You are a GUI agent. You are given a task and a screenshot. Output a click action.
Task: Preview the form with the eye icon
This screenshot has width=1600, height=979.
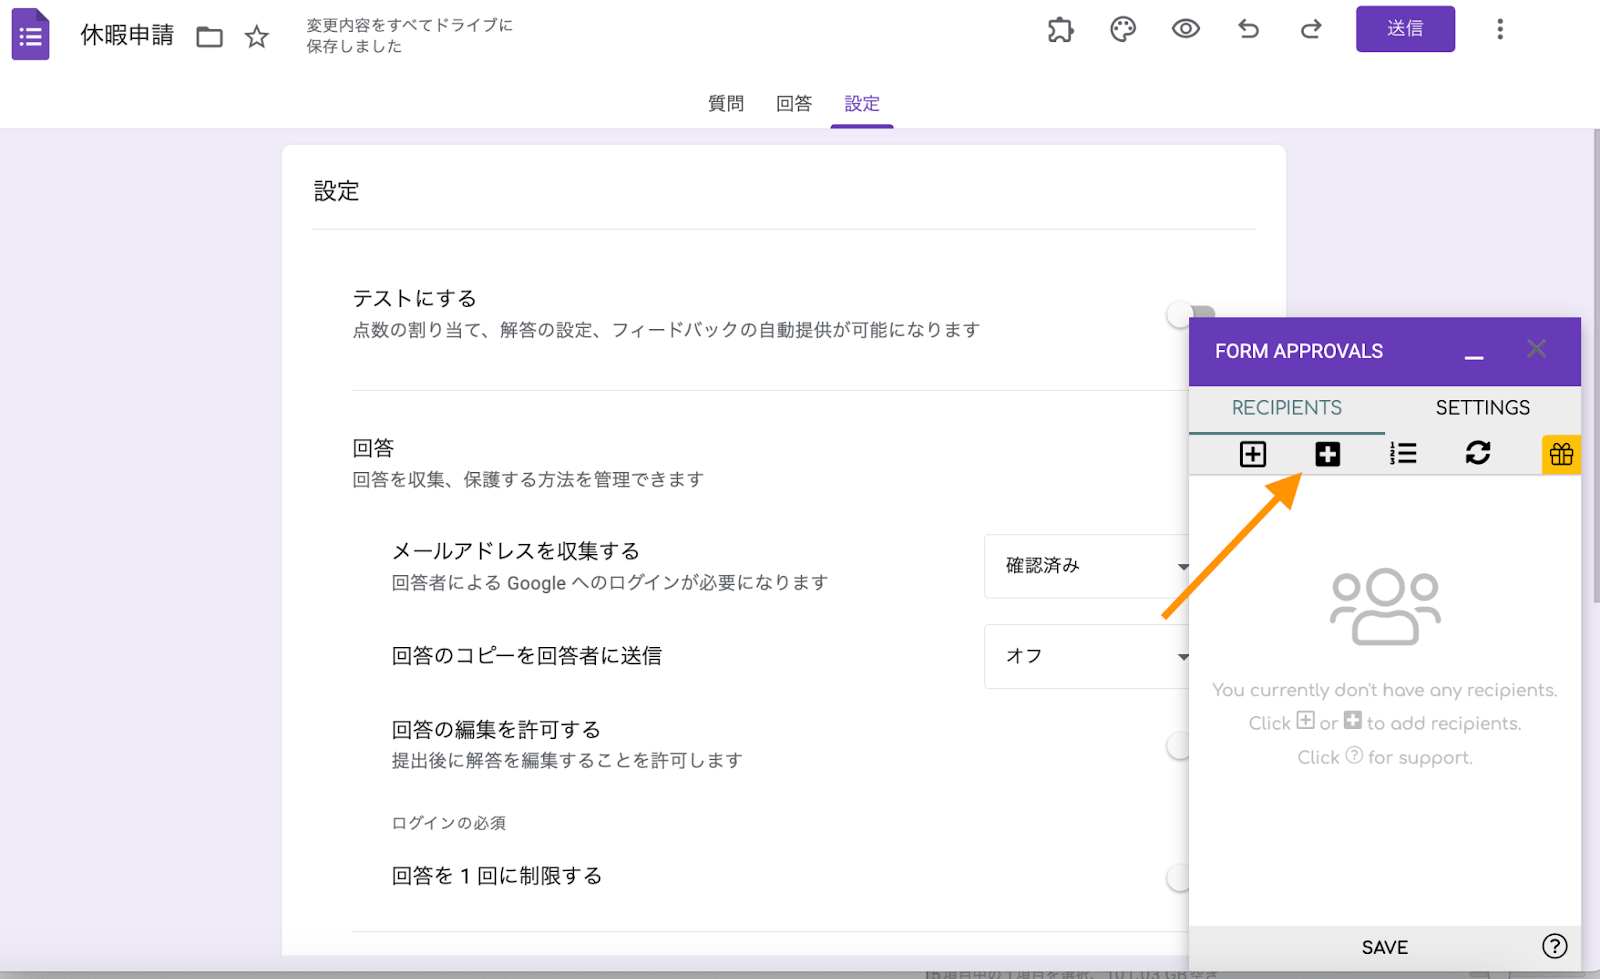(x=1185, y=29)
